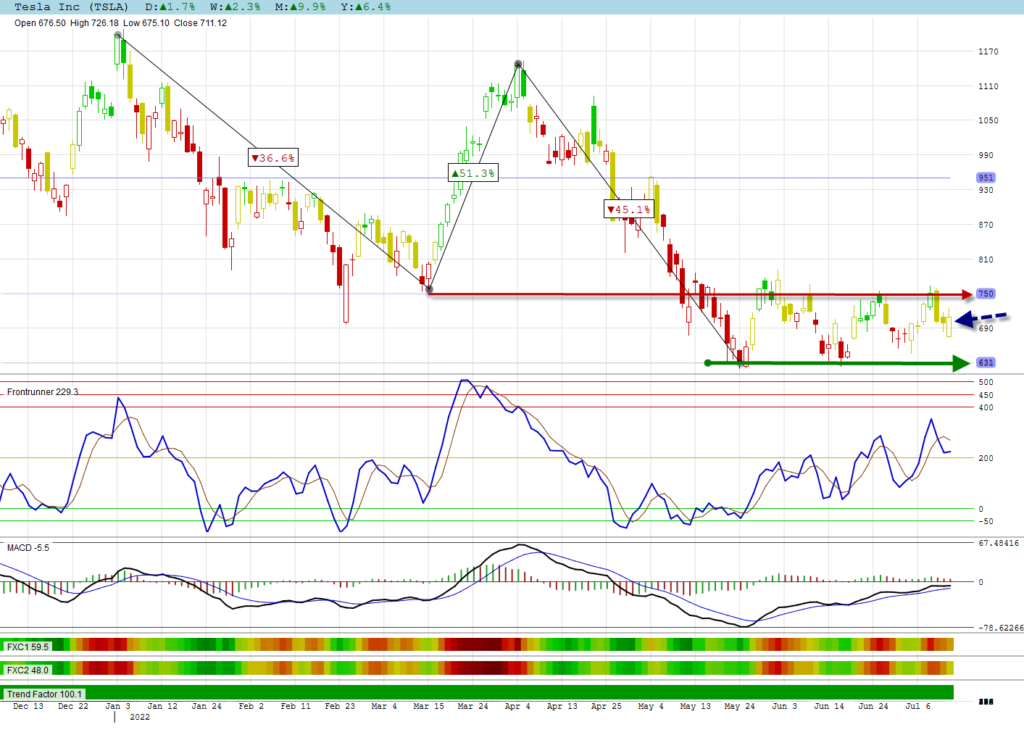Click the Open 676.50 readout
Viewport: 1024px width, 735px height.
click(x=40, y=23)
